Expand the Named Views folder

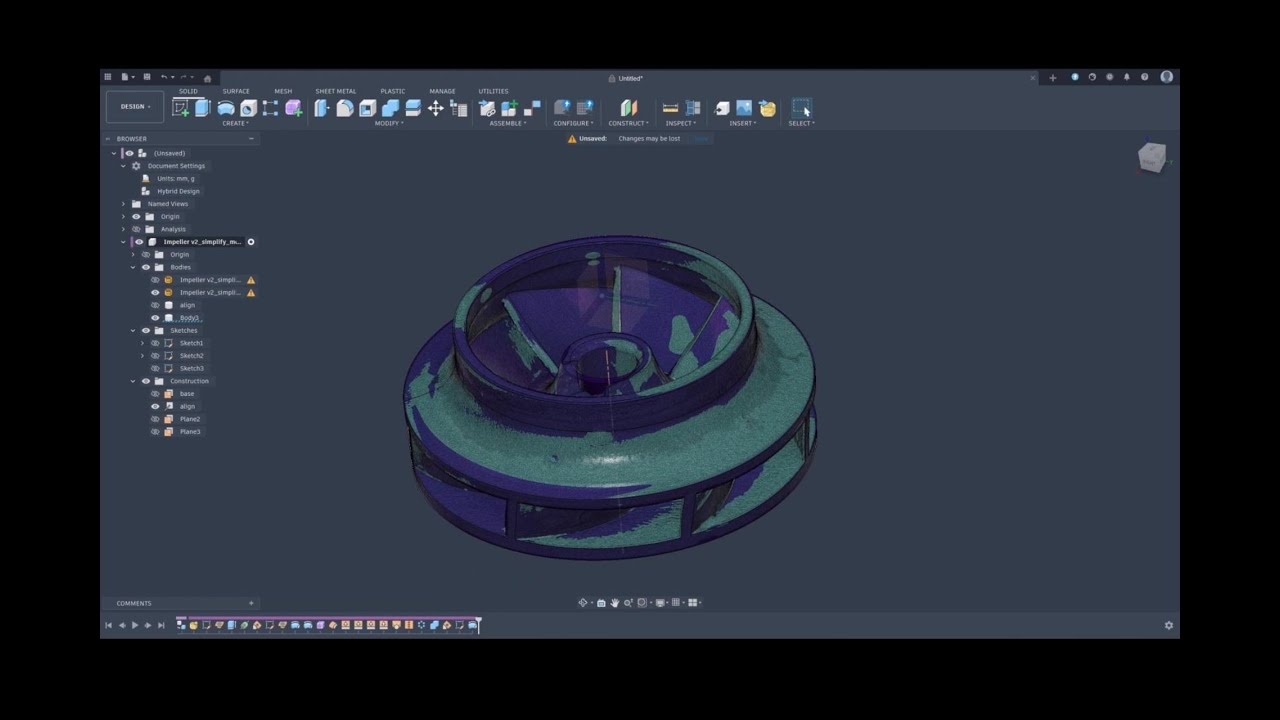(124, 204)
